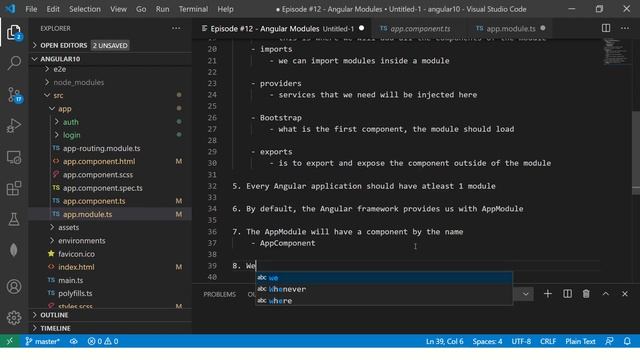
Task: Select the 'whenever' autocomplete suggestion
Action: point(384,289)
